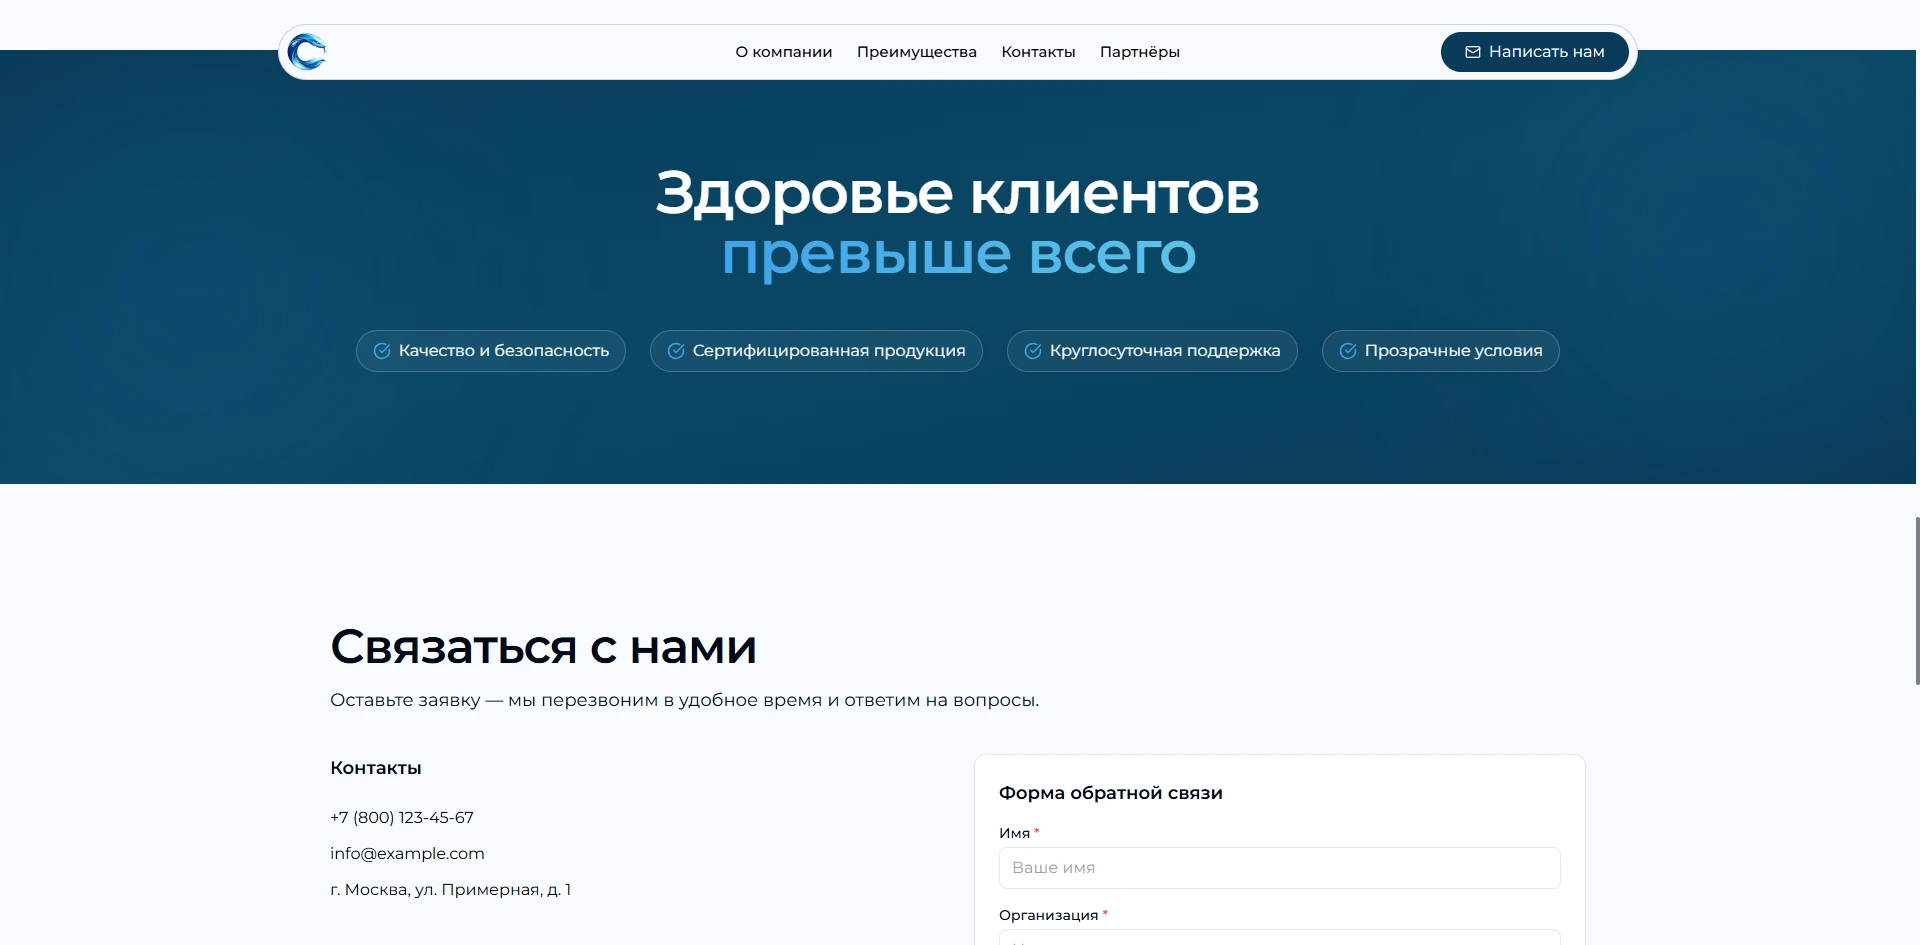The image size is (1920, 945).
Task: Click the Организация input field
Action: [1279, 940]
